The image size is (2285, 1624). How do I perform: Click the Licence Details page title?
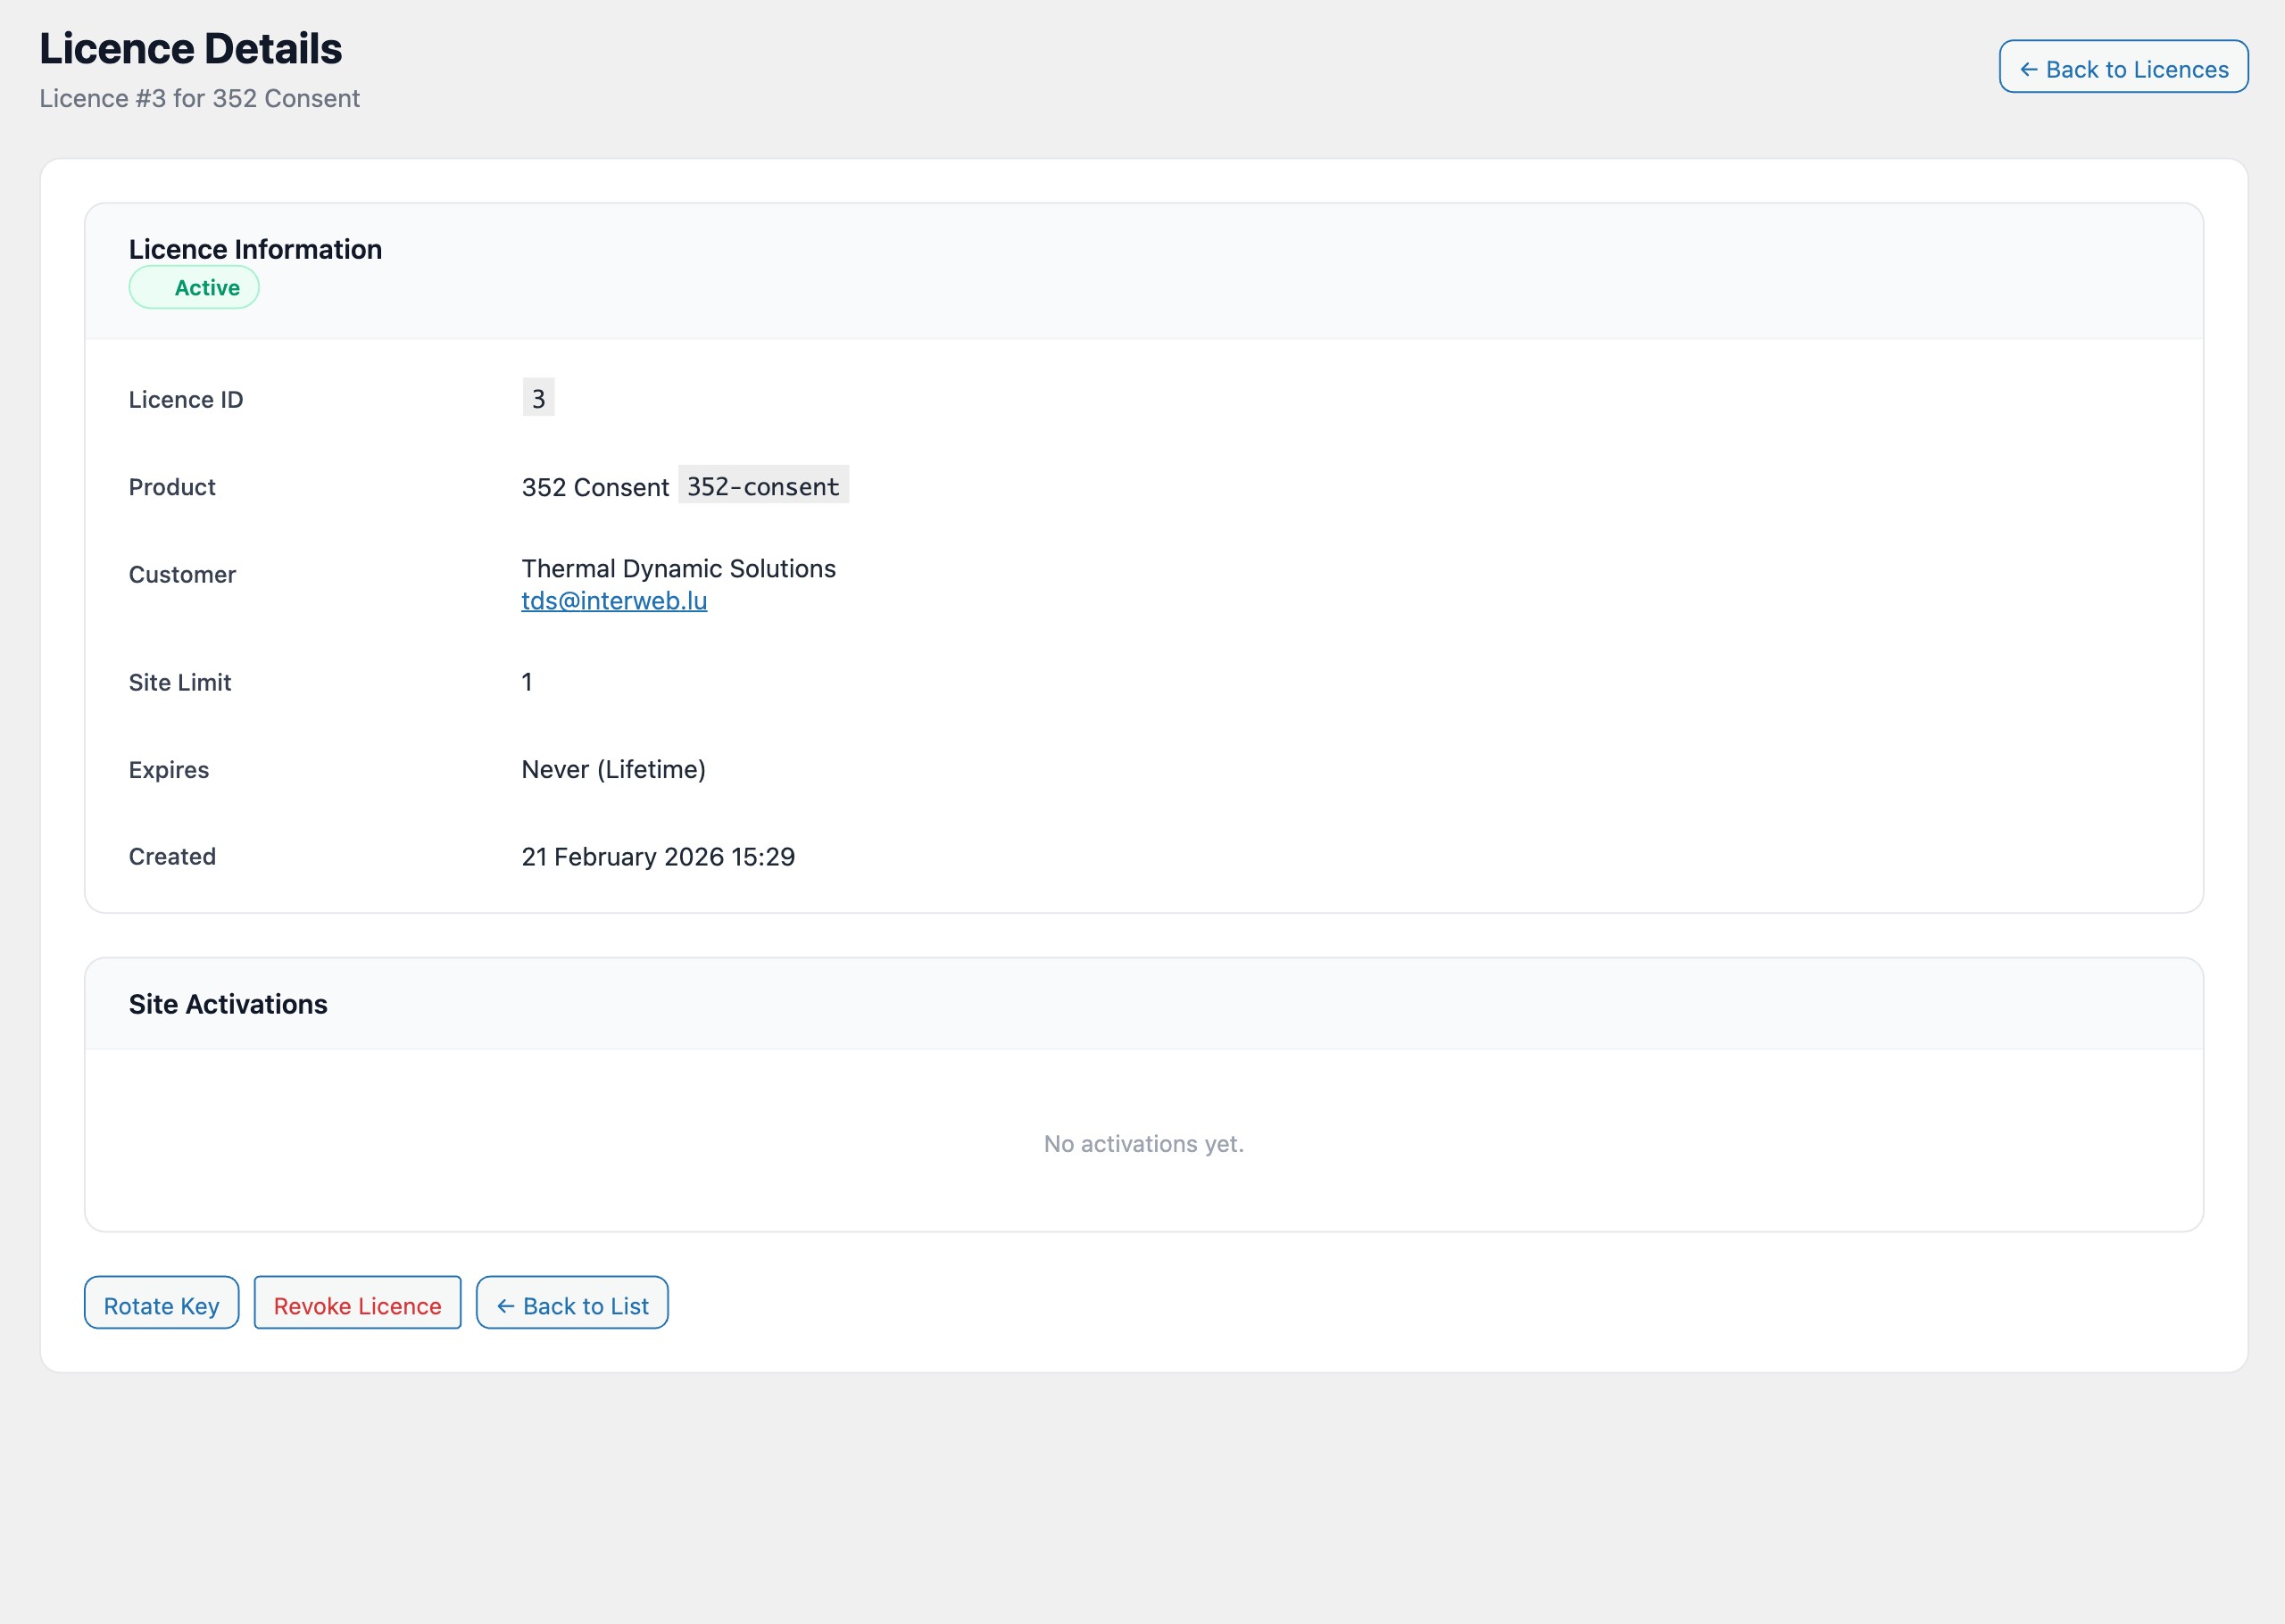point(190,49)
